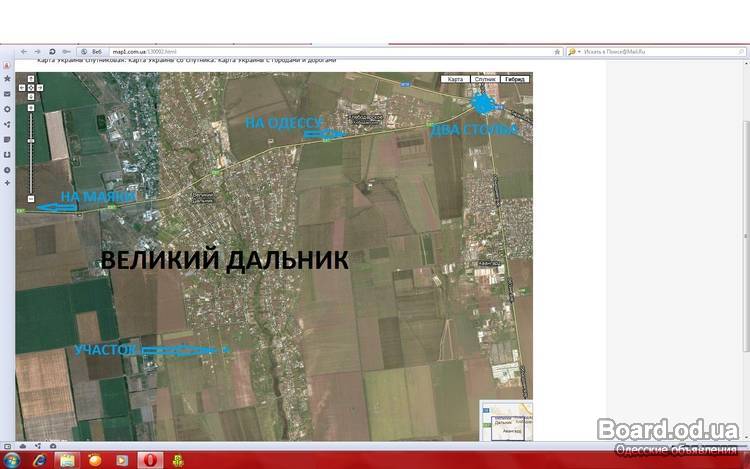This screenshot has width=750, height=469.
Task: Click the browser Forward arrow button
Action: 37,51
